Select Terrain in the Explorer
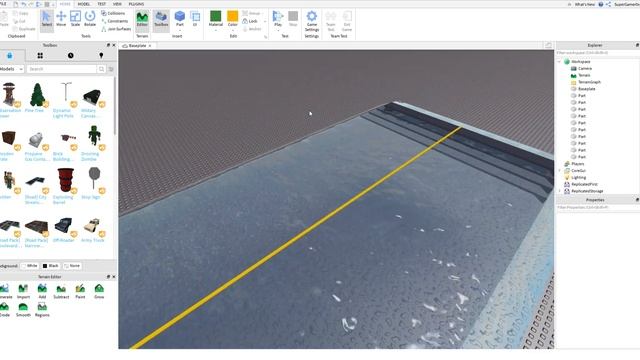The width and height of the screenshot is (640, 360). click(584, 75)
